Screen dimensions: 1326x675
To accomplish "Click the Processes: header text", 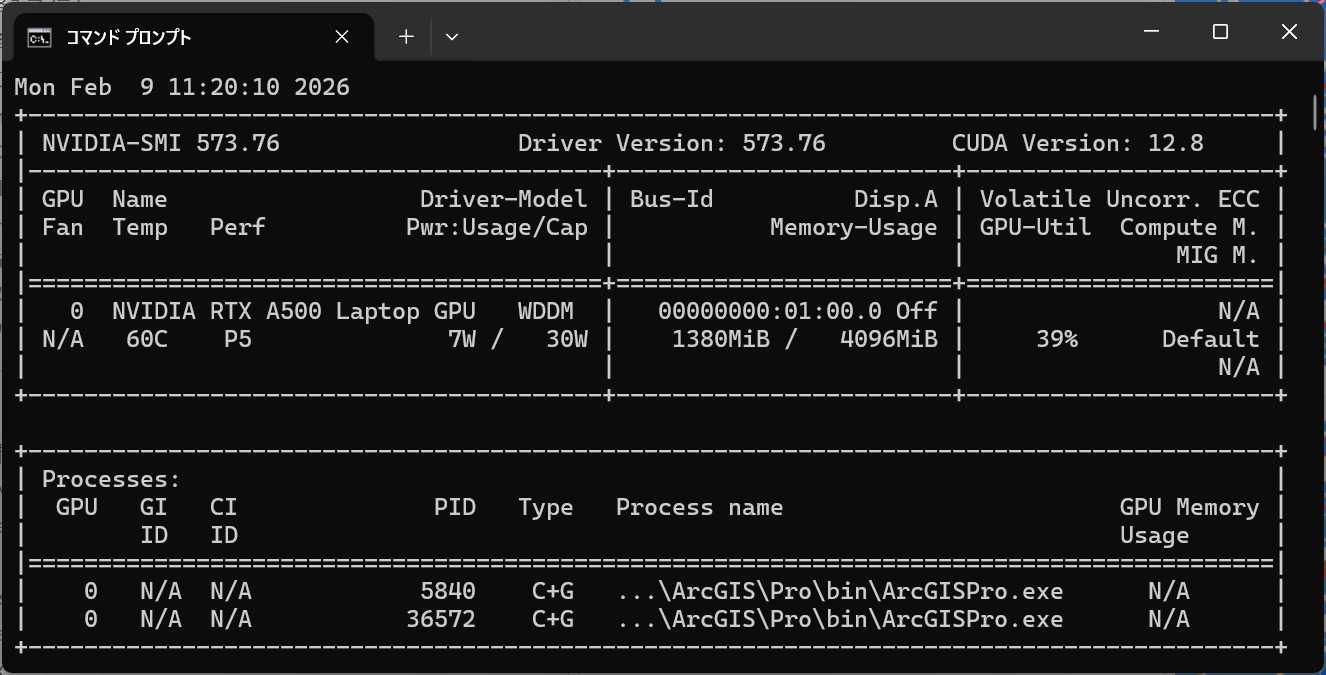I will pos(111,479).
